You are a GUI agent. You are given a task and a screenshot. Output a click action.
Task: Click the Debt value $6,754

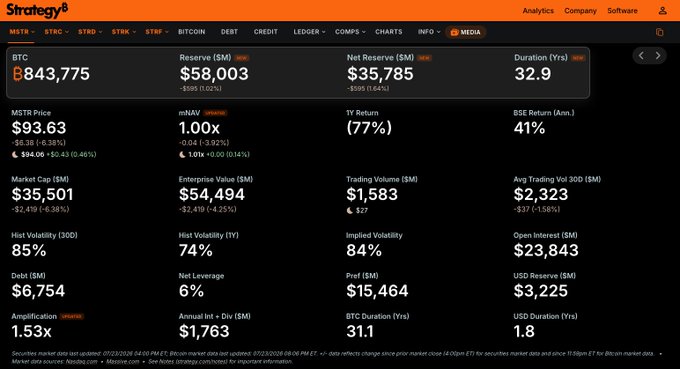tap(39, 291)
